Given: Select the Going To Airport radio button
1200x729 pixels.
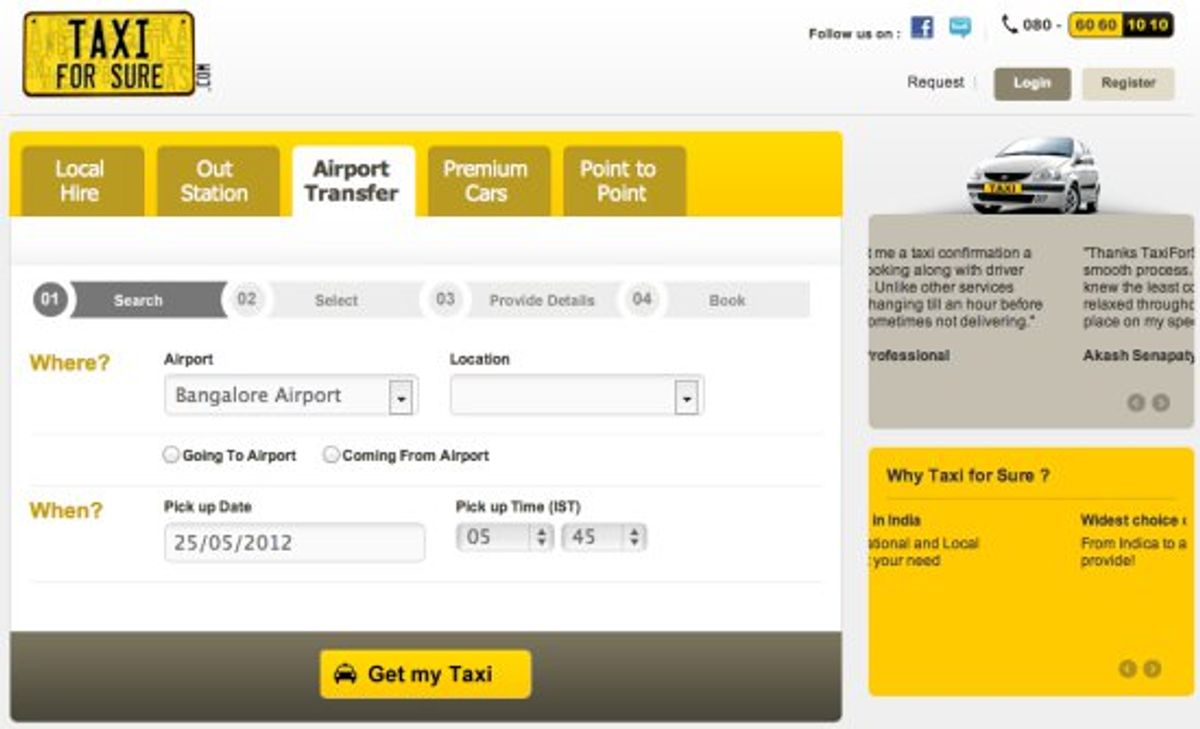Looking at the screenshot, I should click(171, 454).
